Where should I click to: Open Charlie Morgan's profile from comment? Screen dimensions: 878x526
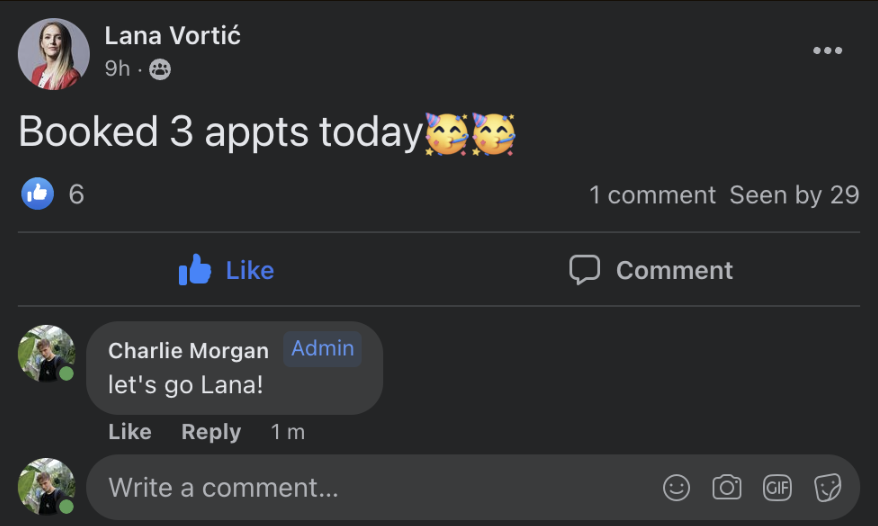pos(188,350)
